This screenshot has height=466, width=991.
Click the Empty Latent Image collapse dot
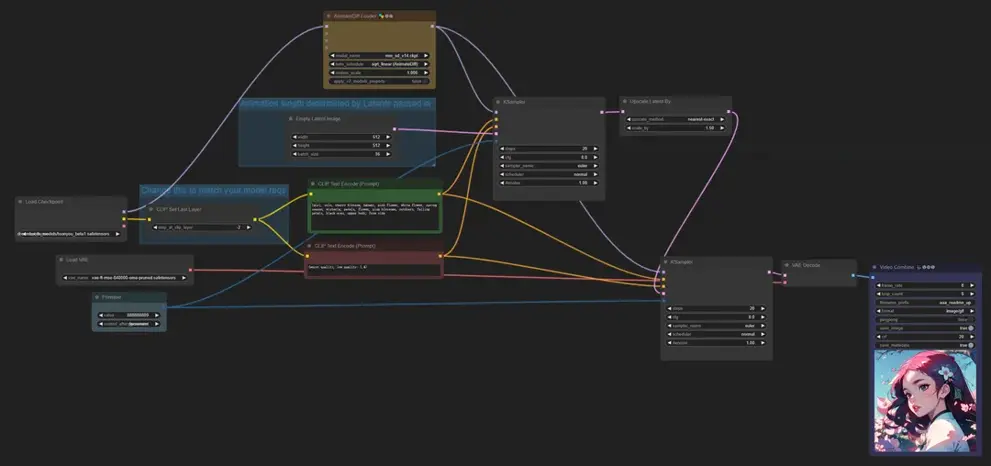pos(290,118)
